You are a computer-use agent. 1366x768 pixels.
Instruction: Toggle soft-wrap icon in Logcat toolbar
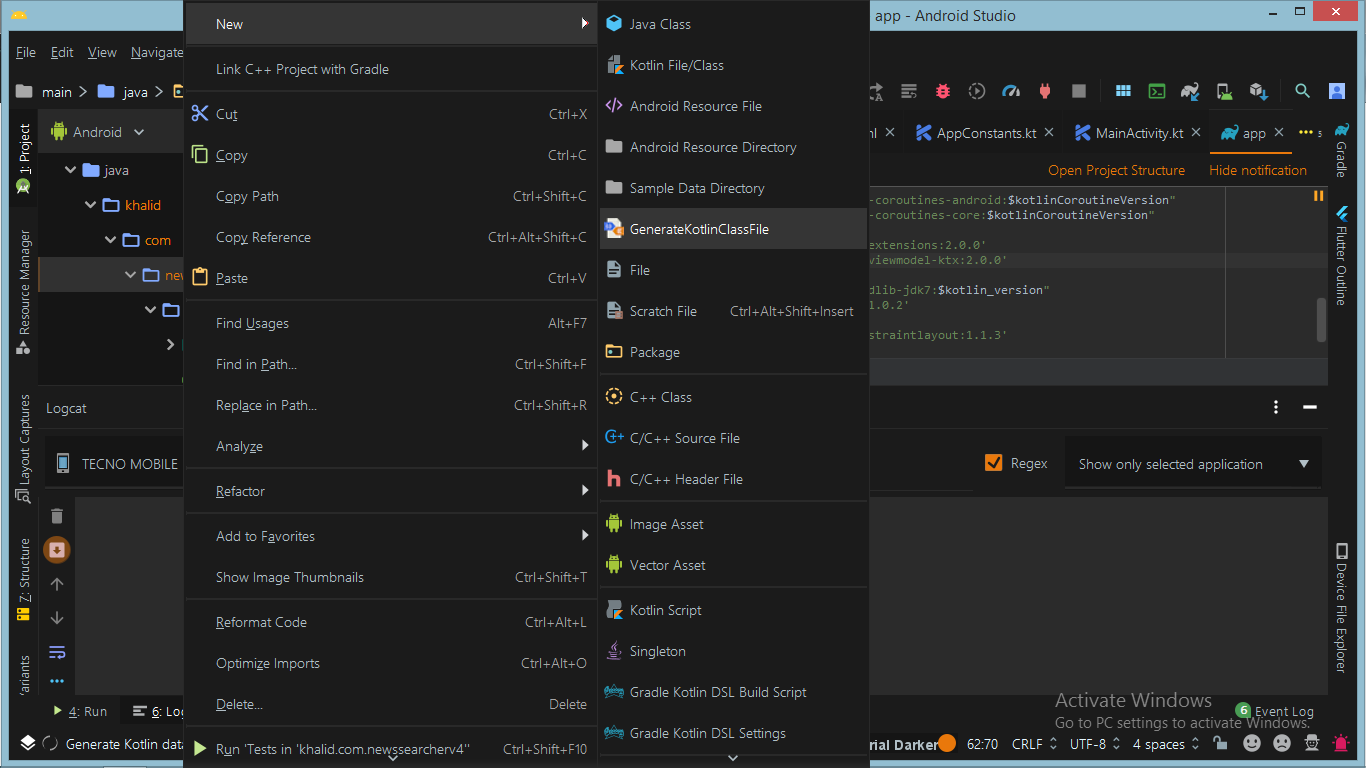coord(57,652)
